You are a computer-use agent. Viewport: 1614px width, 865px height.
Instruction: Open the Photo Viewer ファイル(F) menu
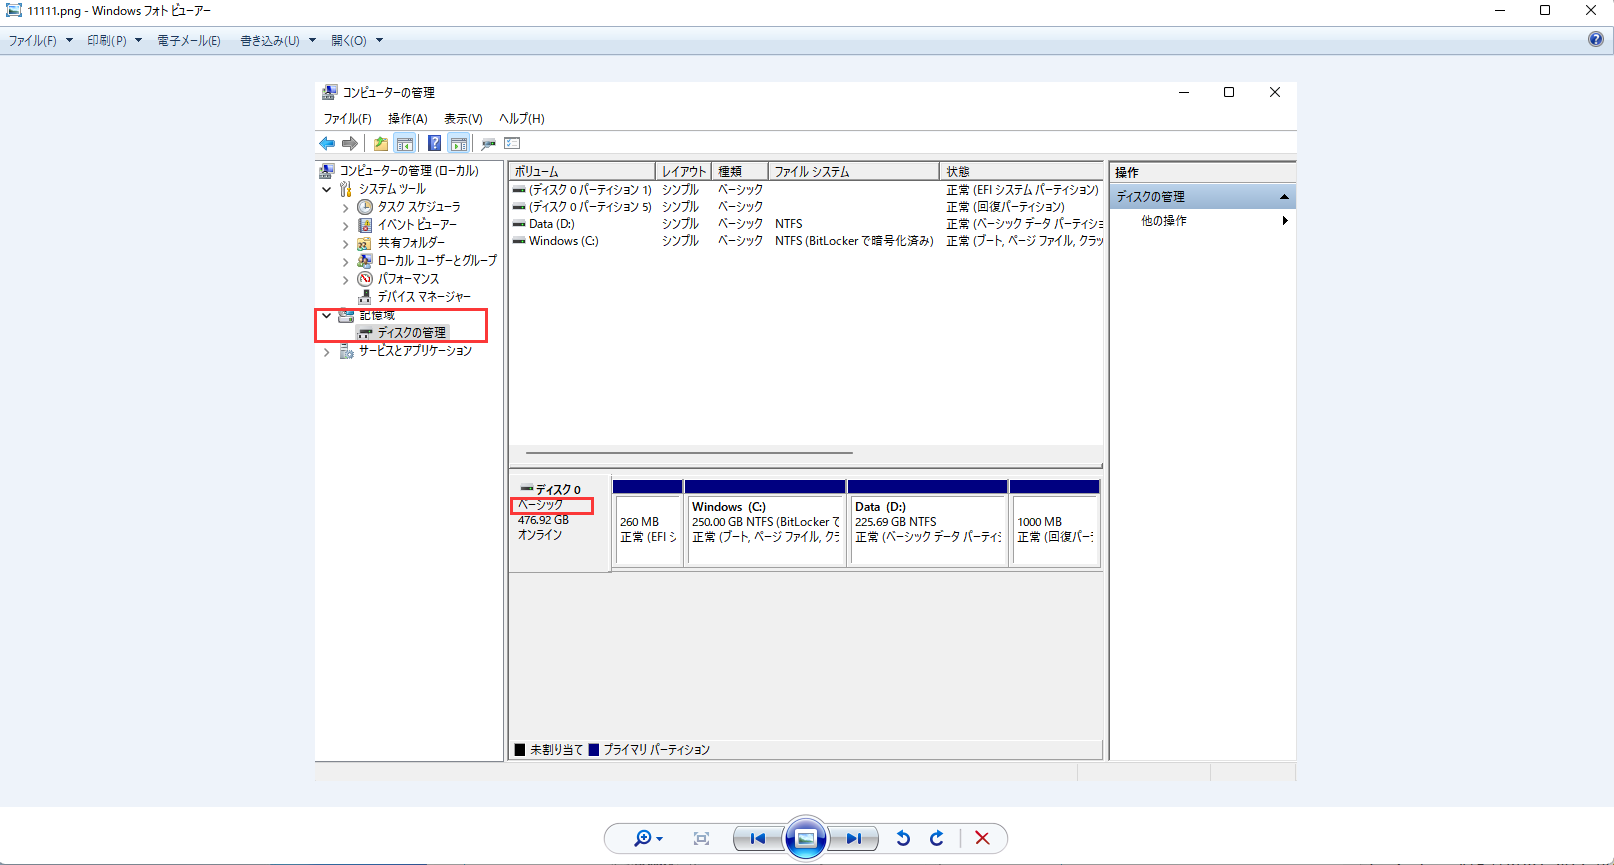(40, 41)
